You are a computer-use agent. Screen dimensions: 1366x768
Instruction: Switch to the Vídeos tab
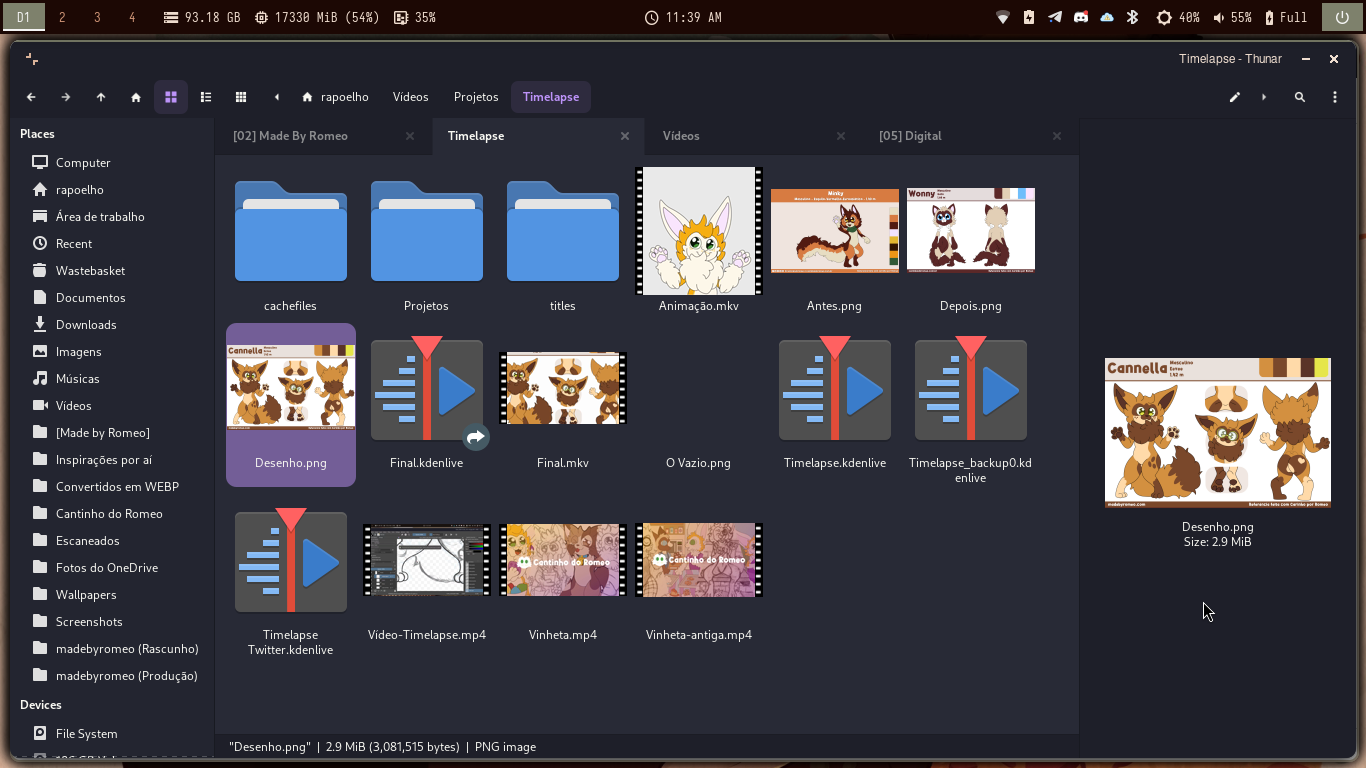[x=681, y=136]
